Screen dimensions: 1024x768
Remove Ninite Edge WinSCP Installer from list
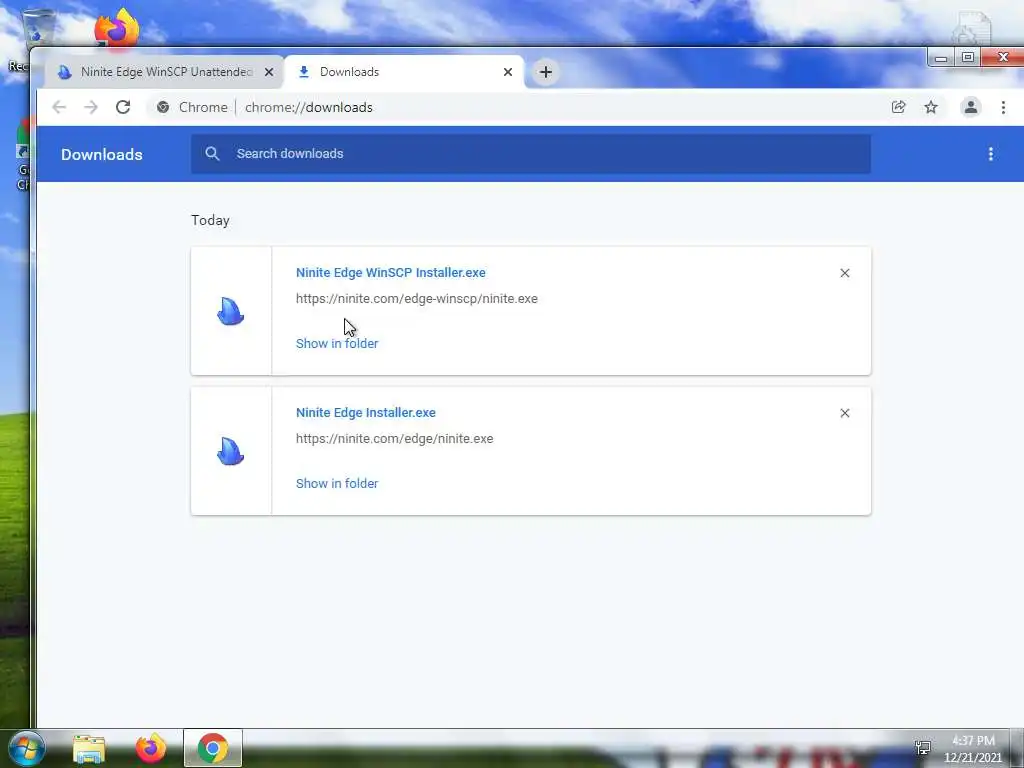[x=845, y=273]
